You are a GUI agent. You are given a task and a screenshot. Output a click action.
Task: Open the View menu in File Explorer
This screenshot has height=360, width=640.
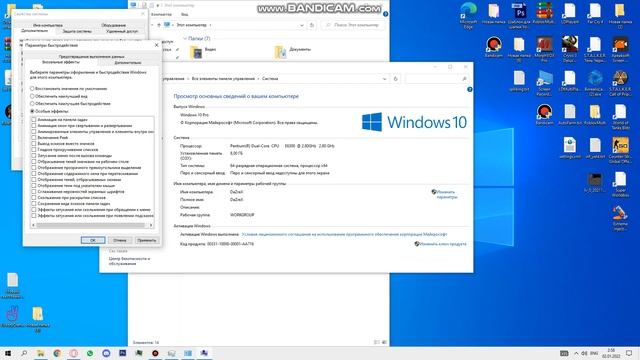point(184,14)
